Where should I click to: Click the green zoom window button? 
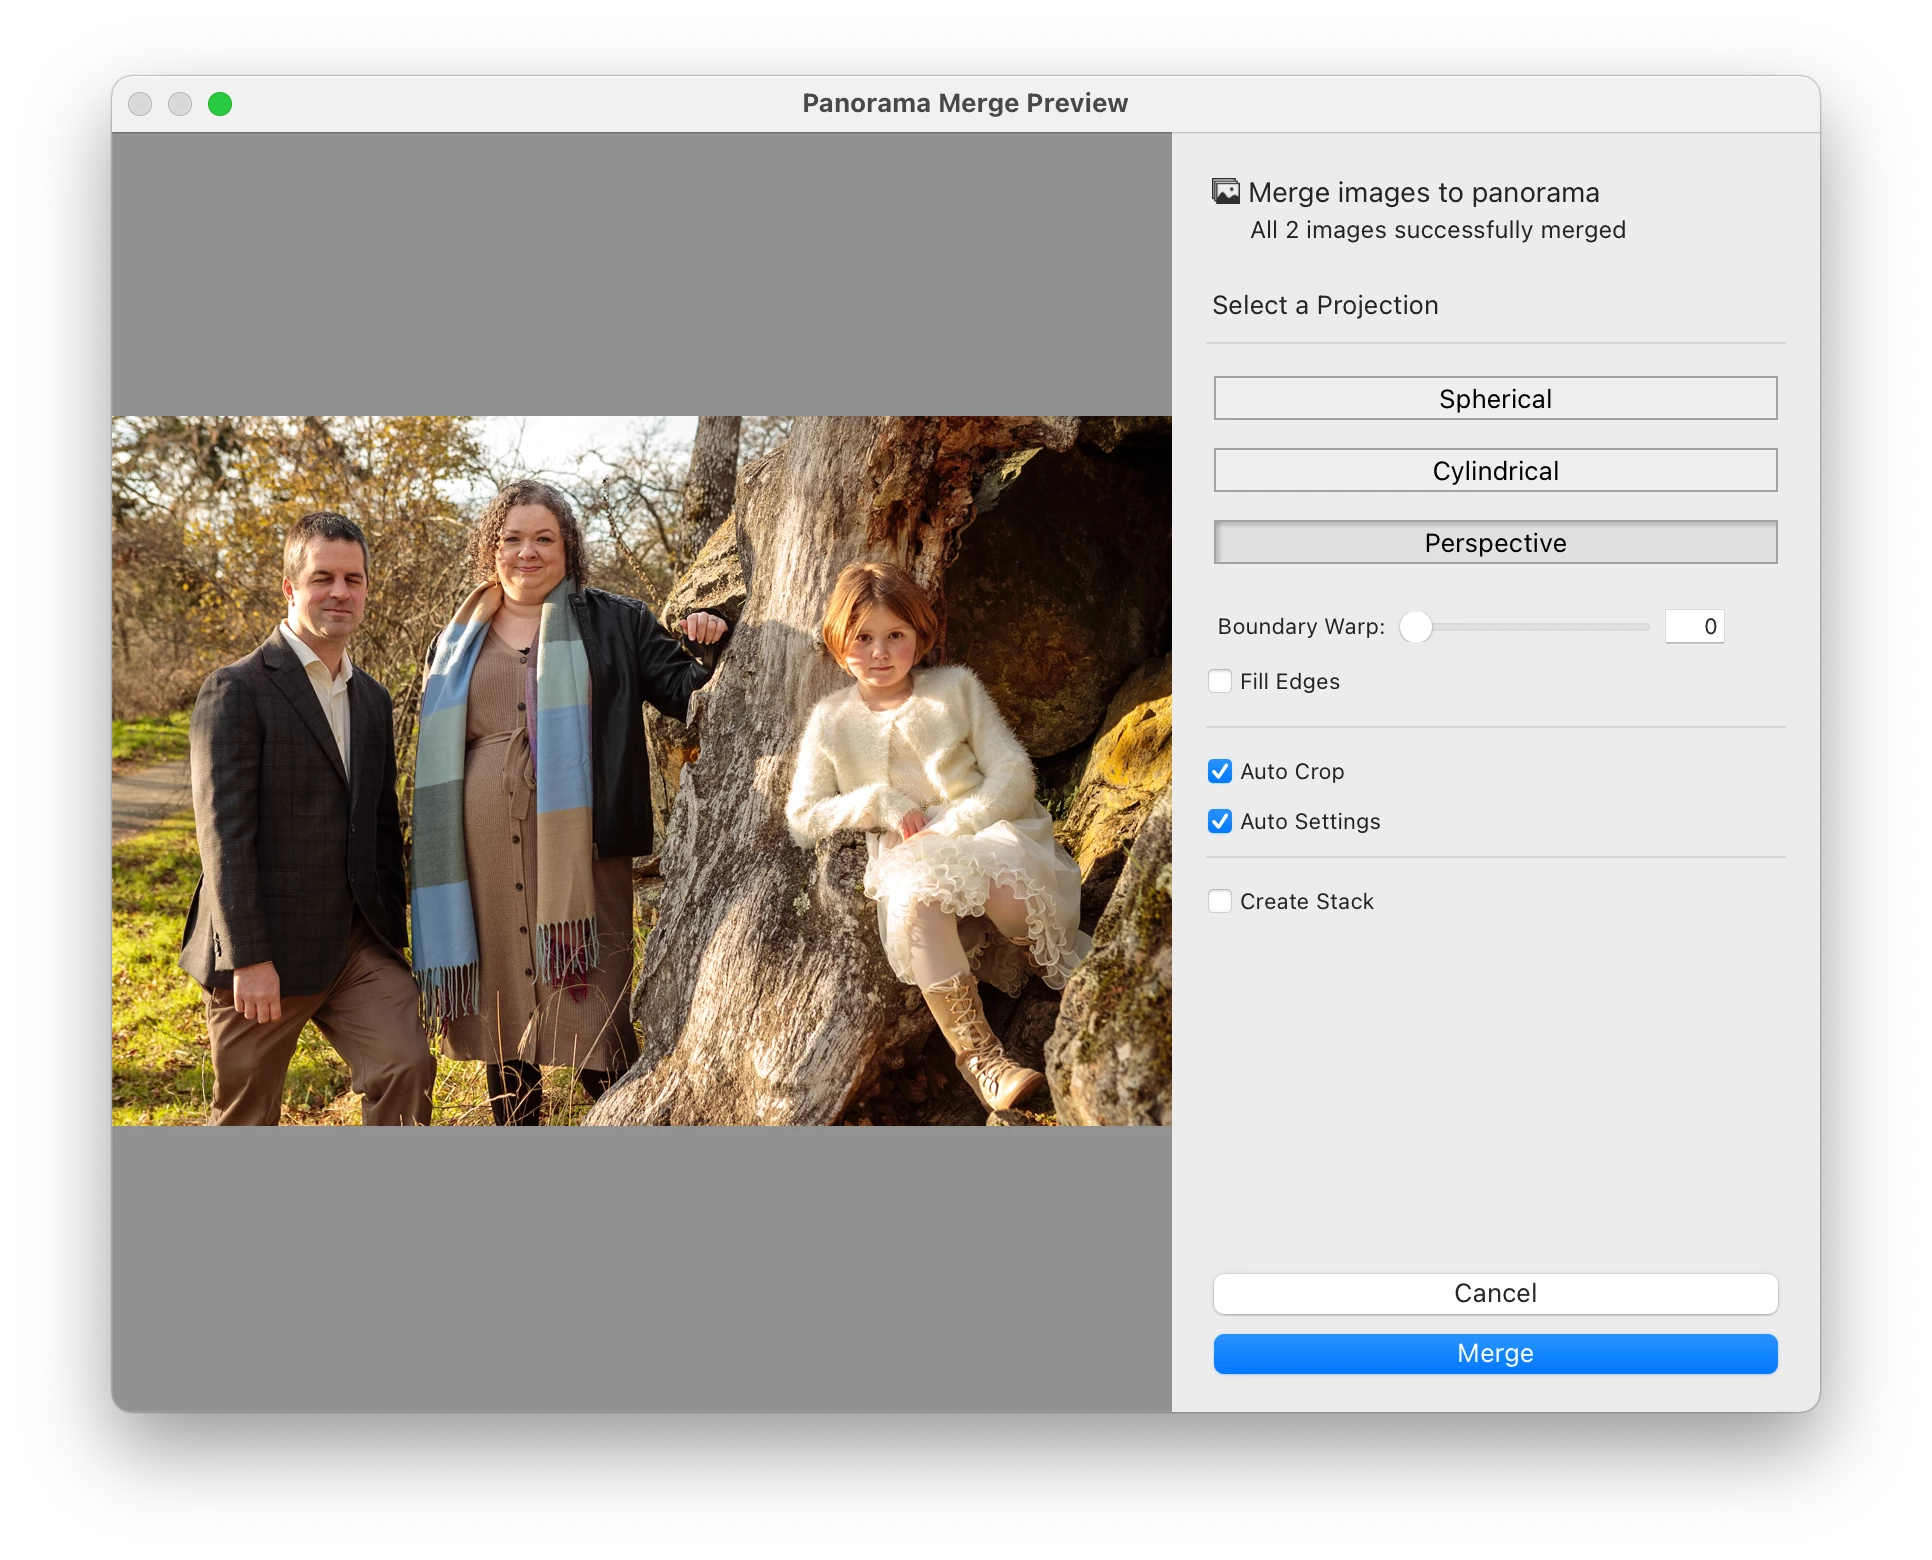[x=220, y=104]
